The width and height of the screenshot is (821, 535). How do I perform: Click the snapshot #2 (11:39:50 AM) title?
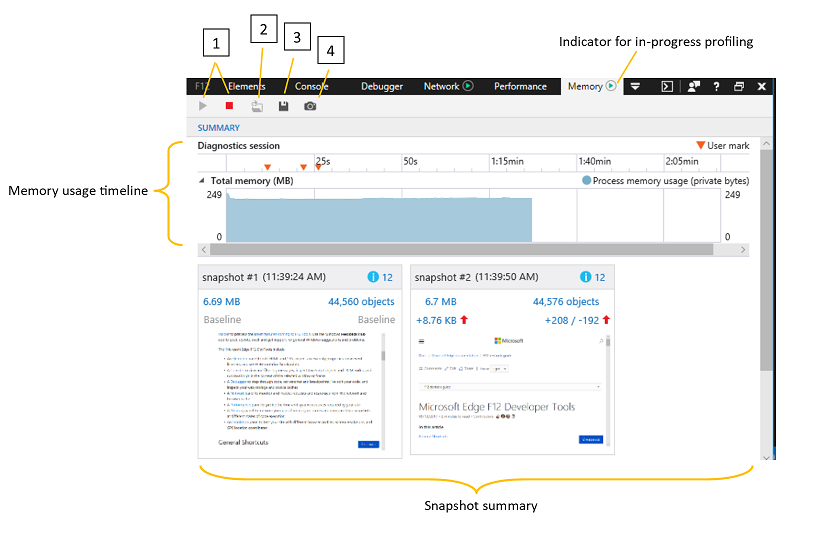click(476, 277)
